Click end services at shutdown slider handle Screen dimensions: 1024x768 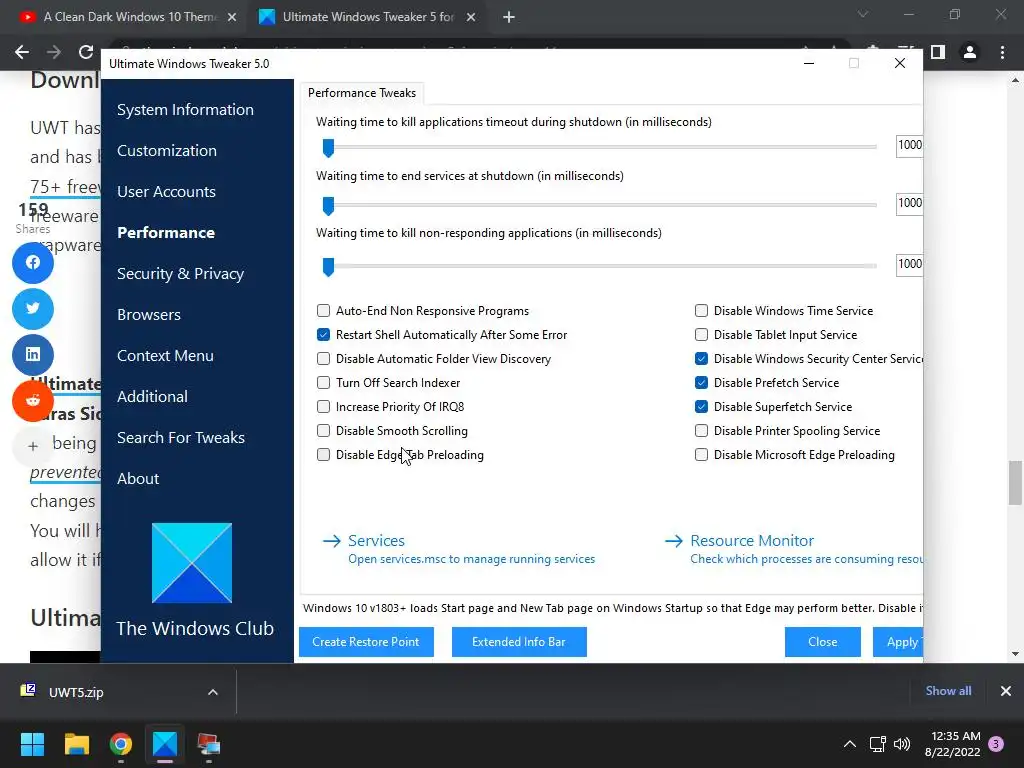328,206
